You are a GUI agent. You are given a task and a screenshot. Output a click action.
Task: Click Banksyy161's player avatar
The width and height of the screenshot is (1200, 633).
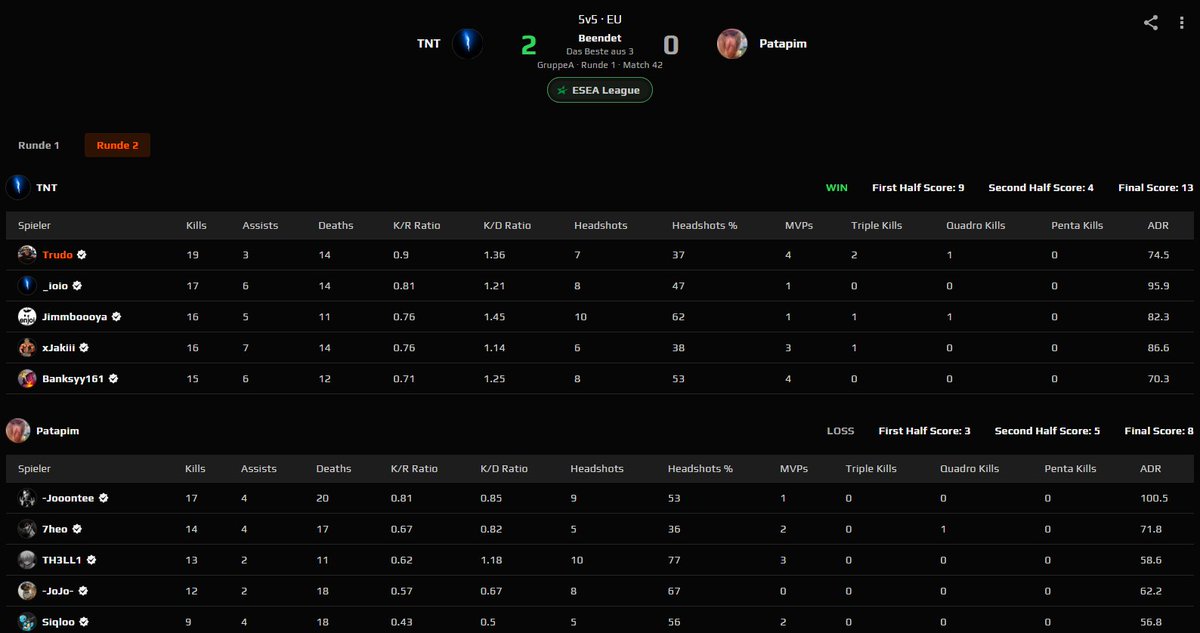pyautogui.click(x=27, y=379)
